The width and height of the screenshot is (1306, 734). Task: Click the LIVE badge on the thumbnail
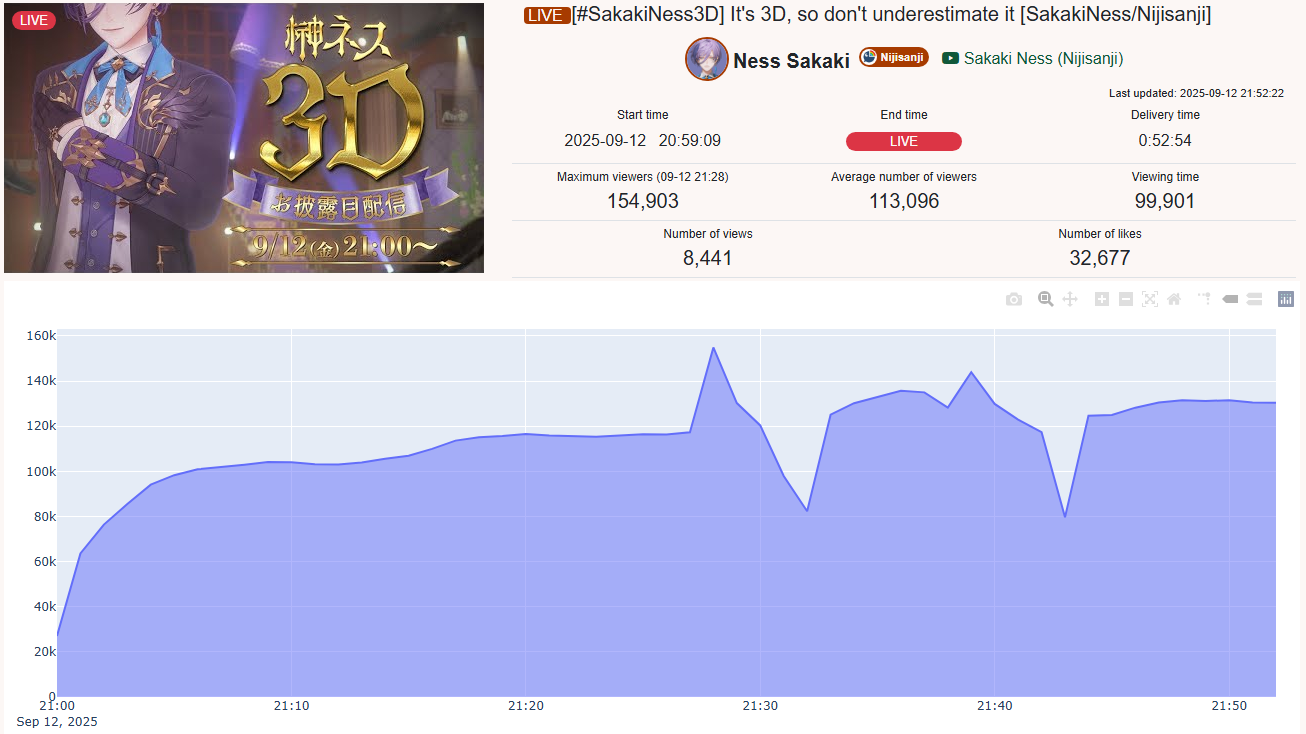[x=34, y=21]
